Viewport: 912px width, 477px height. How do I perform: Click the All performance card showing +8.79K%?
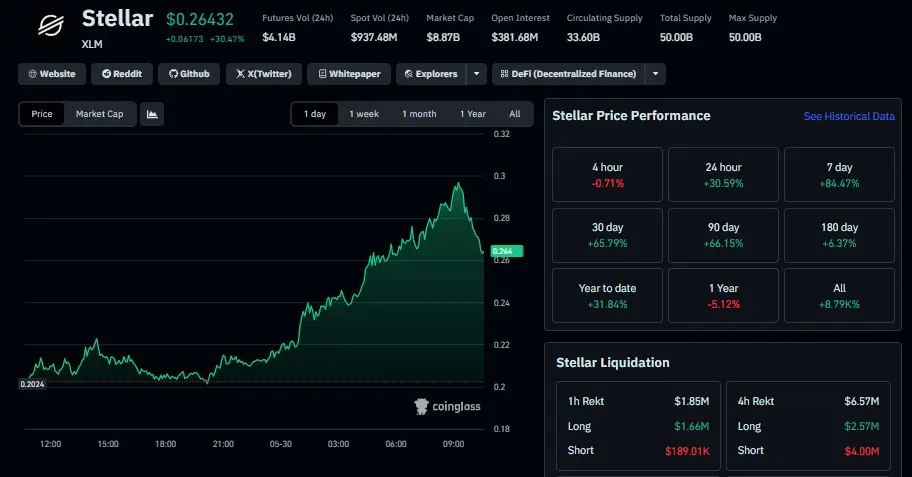click(839, 296)
